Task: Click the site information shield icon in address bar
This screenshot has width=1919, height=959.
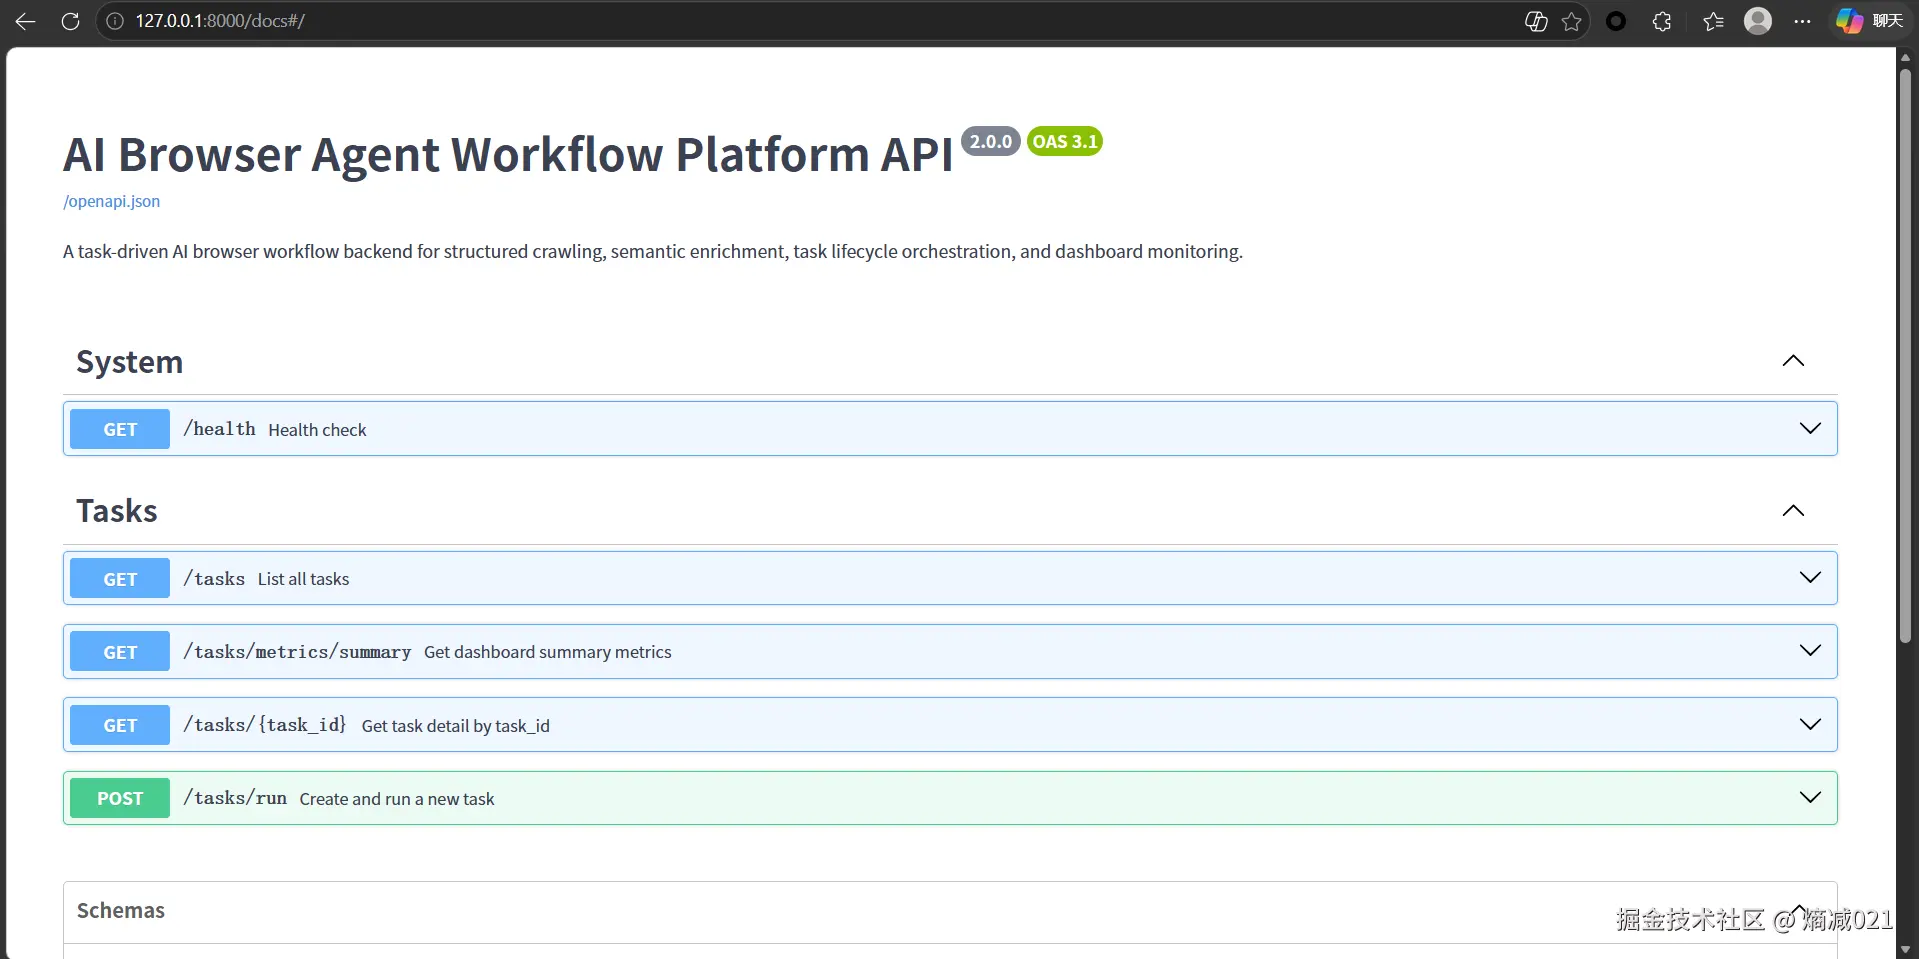Action: click(116, 20)
